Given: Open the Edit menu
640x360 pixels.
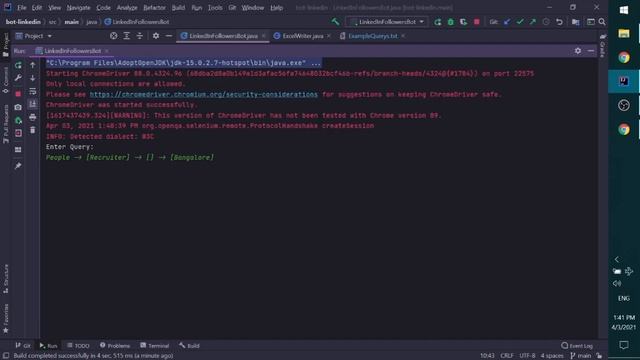Looking at the screenshot, I should [x=37, y=7].
